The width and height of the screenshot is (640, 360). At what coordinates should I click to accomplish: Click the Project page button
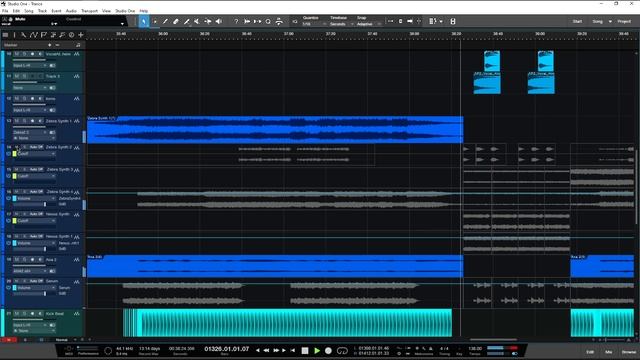(624, 22)
